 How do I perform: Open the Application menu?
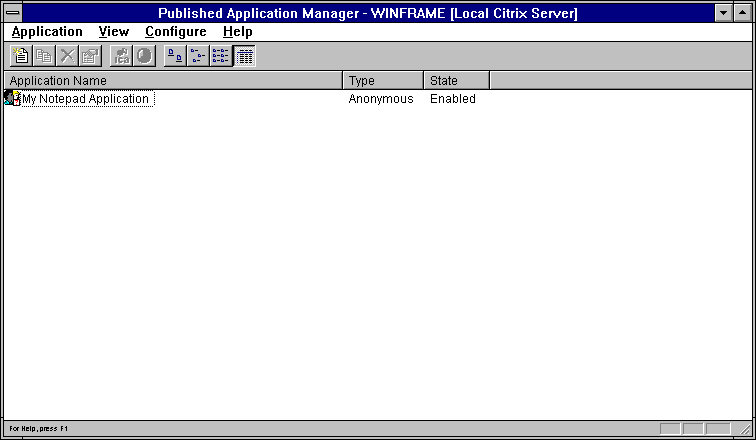47,32
